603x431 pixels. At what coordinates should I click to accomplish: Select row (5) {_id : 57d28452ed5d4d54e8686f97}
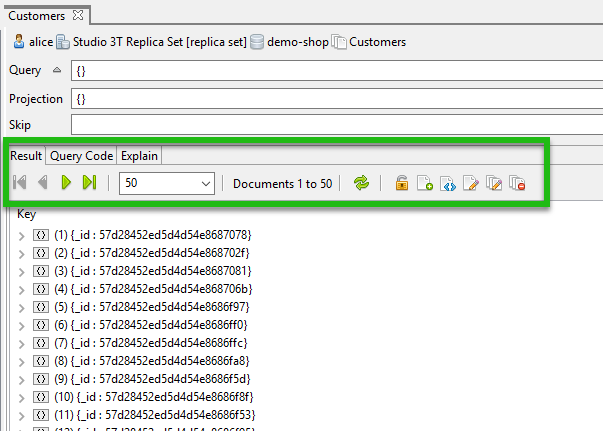[152, 307]
